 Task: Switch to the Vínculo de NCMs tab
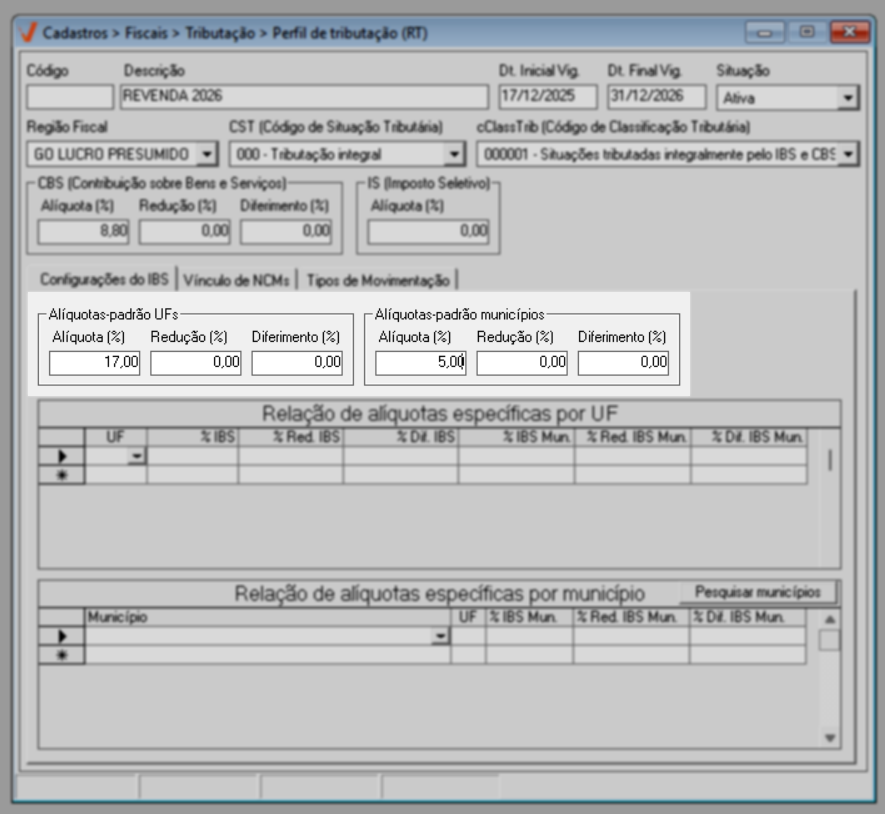[x=238, y=280]
